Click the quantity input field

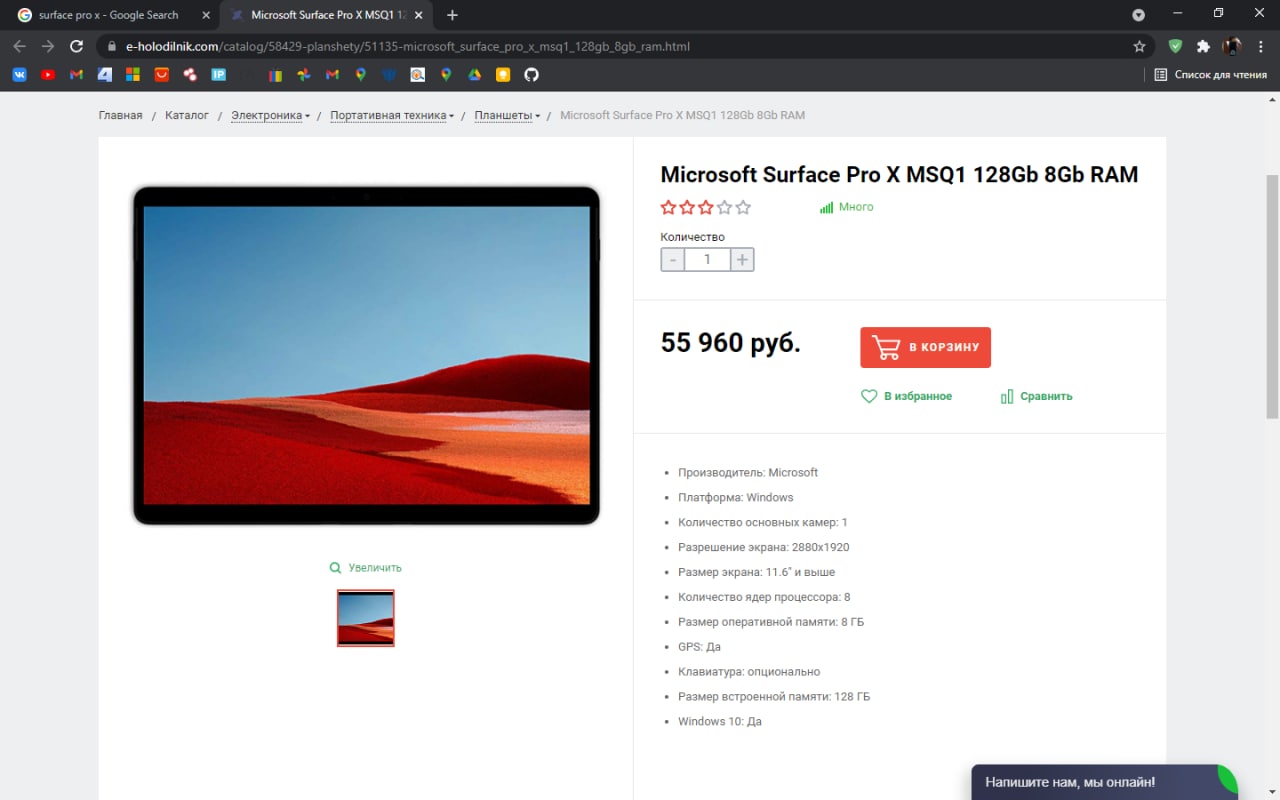click(x=707, y=260)
